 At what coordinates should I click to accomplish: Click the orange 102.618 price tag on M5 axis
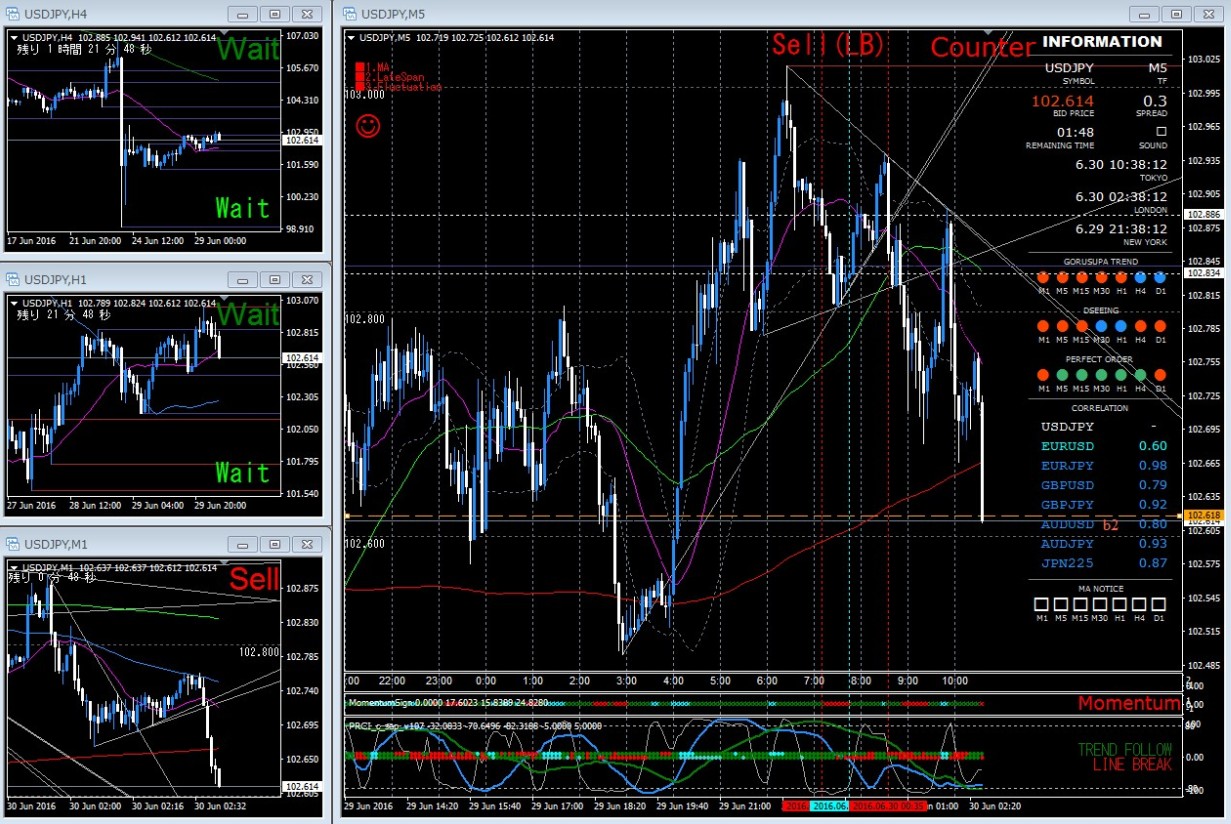click(1202, 514)
